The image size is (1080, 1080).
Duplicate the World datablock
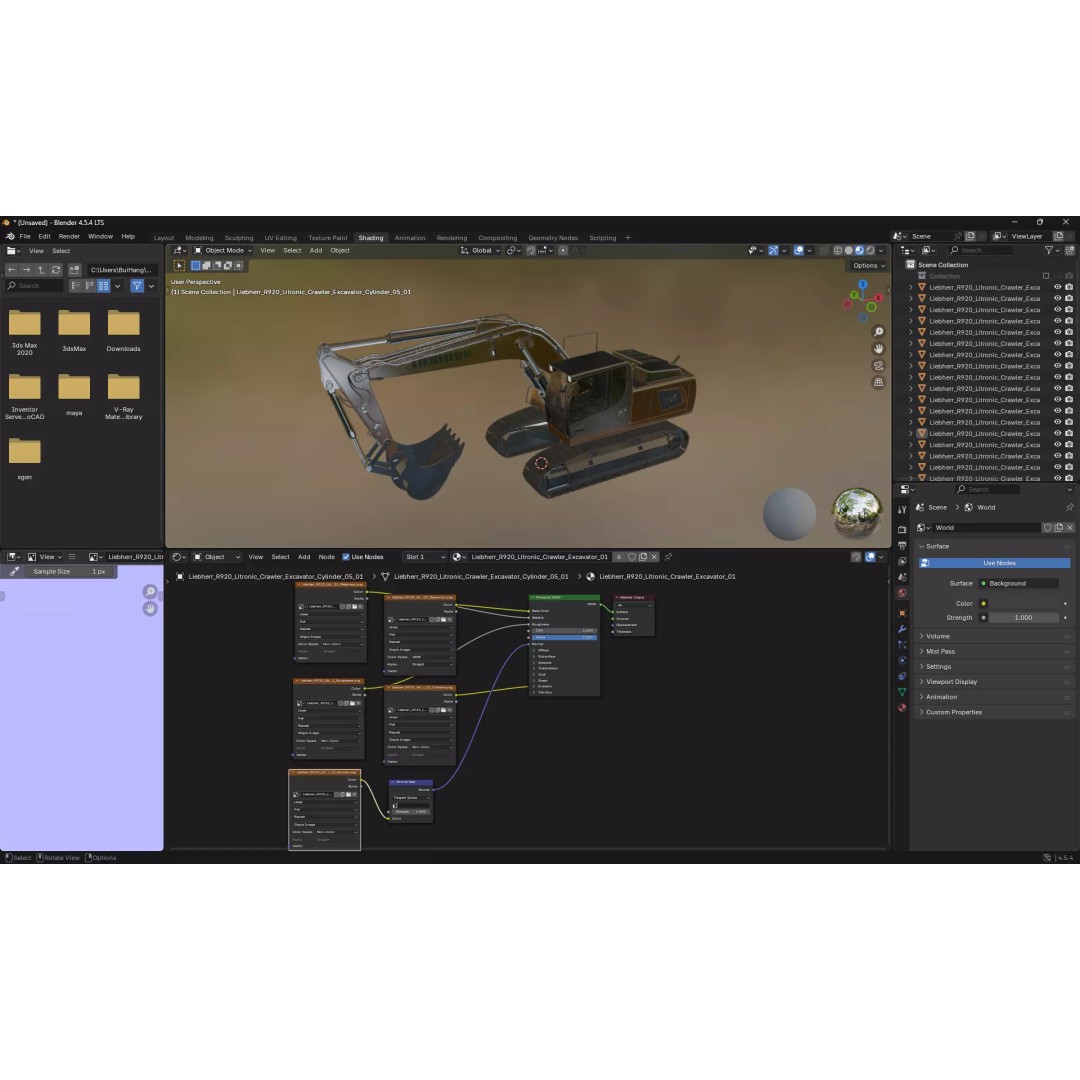(1059, 528)
